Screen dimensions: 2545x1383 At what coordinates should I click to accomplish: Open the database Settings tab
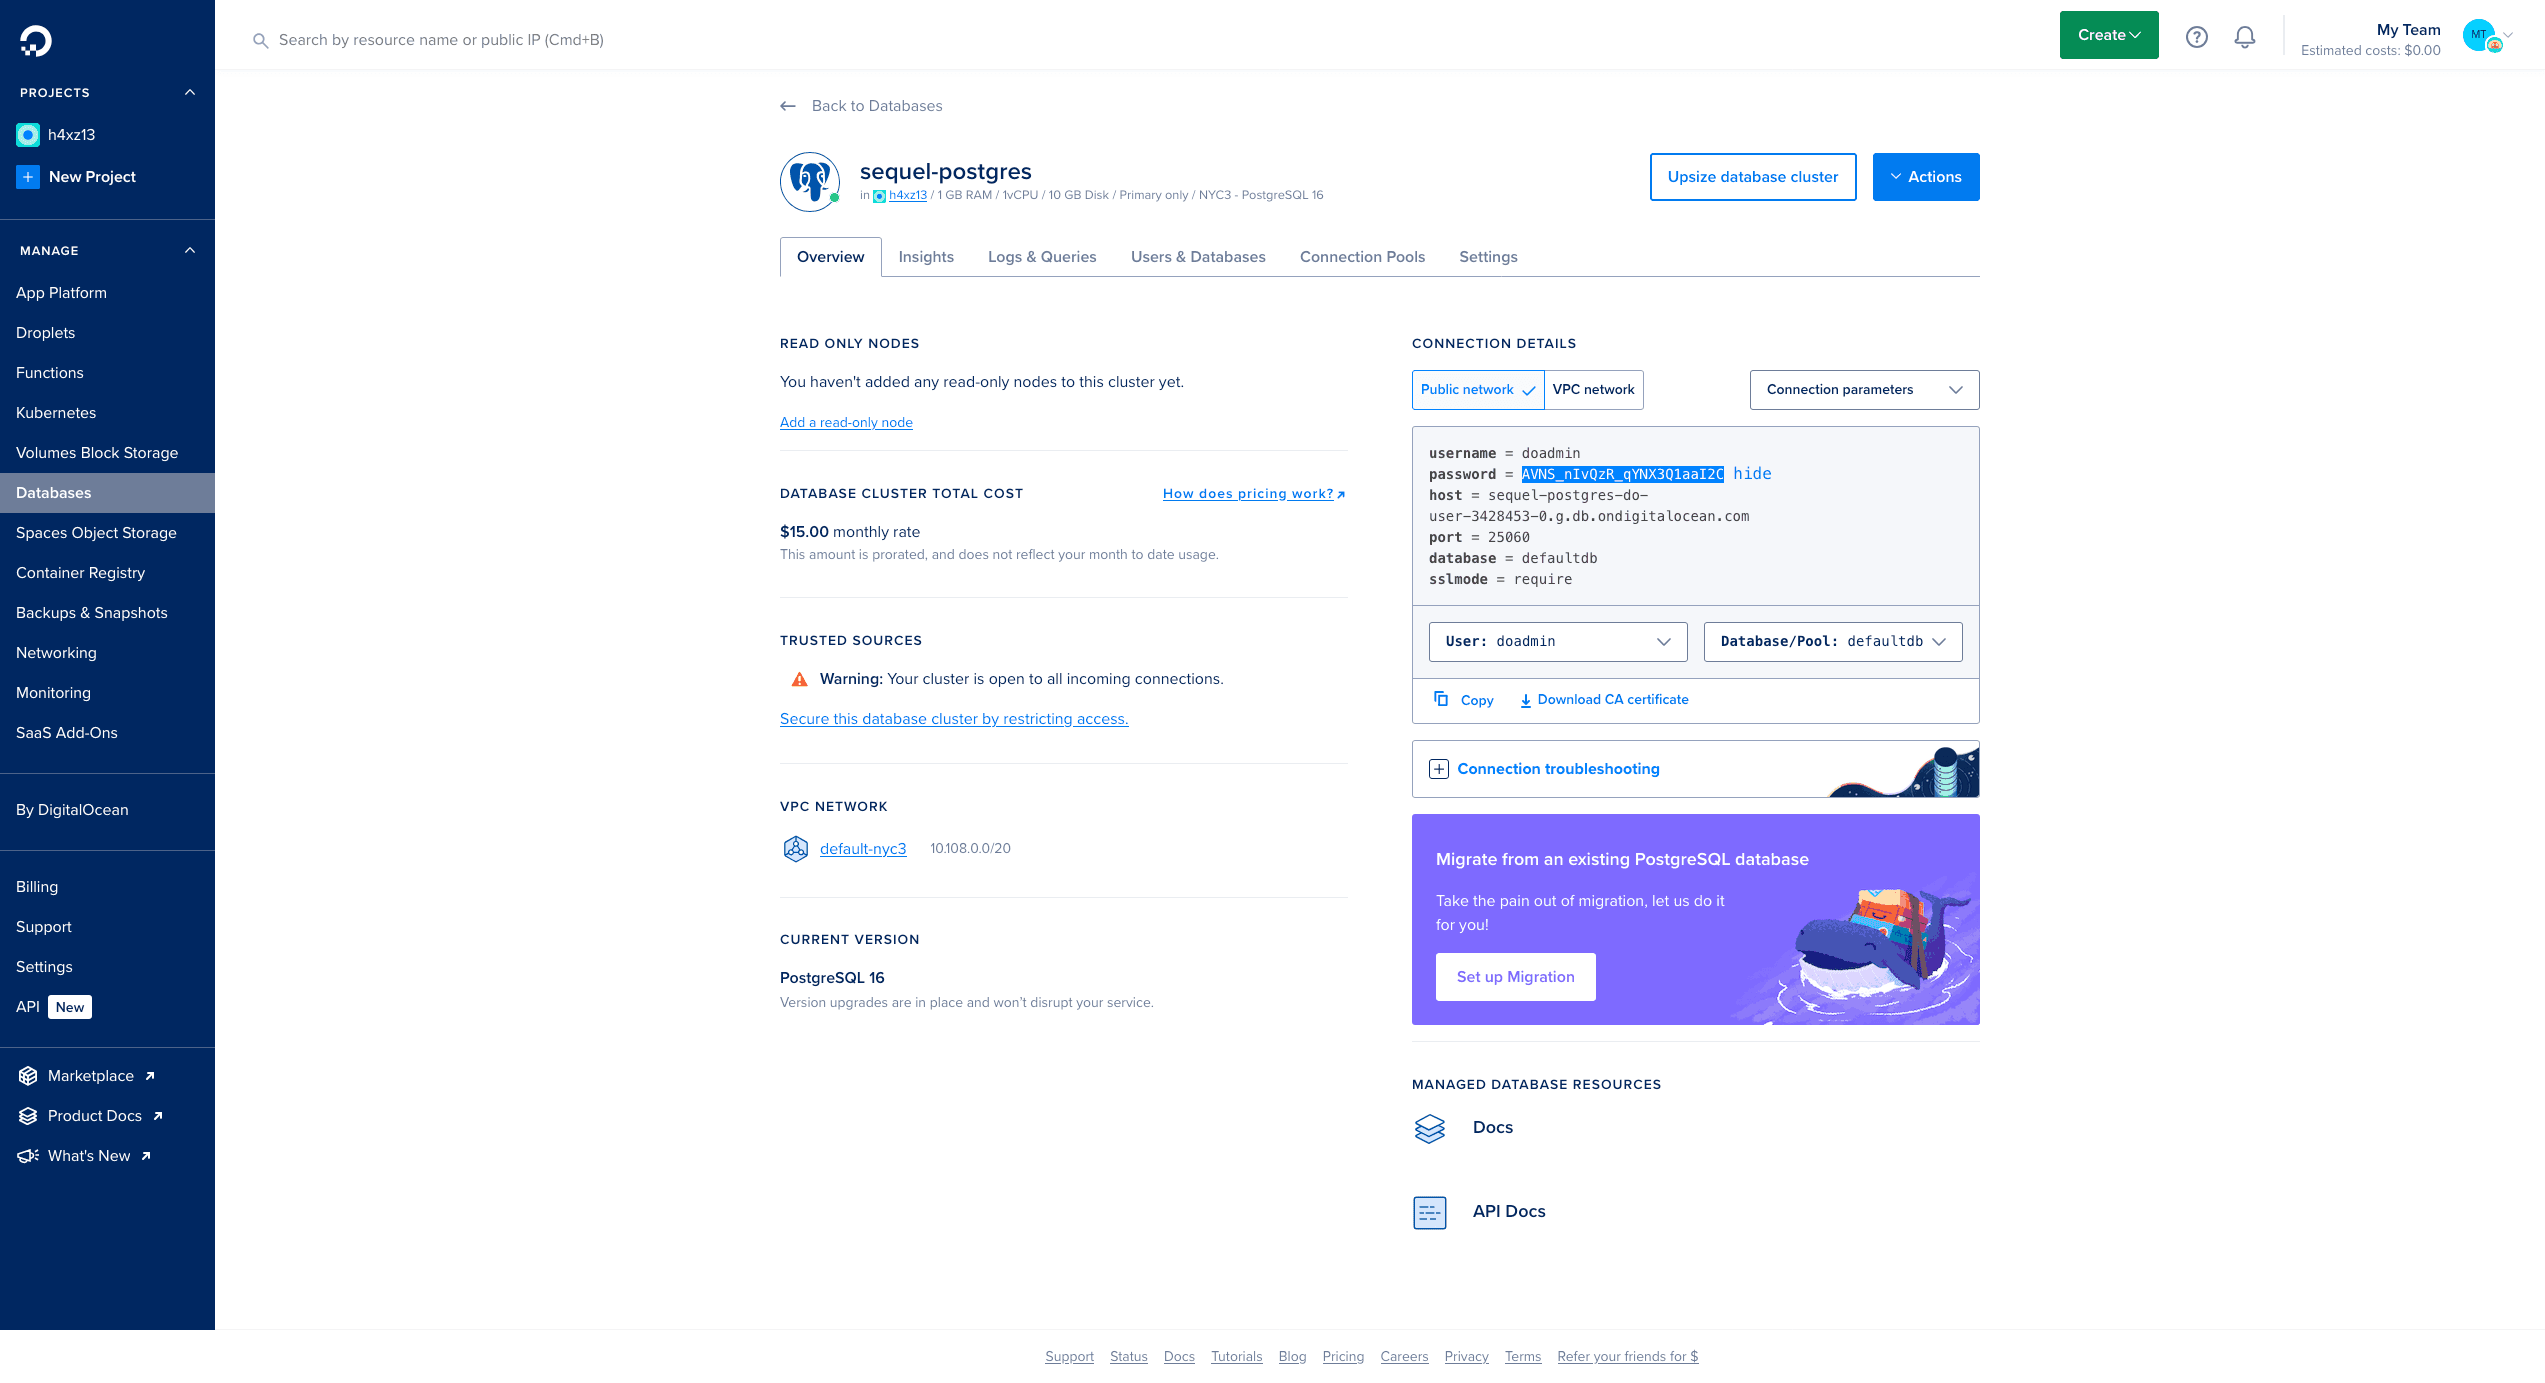pyautogui.click(x=1488, y=257)
